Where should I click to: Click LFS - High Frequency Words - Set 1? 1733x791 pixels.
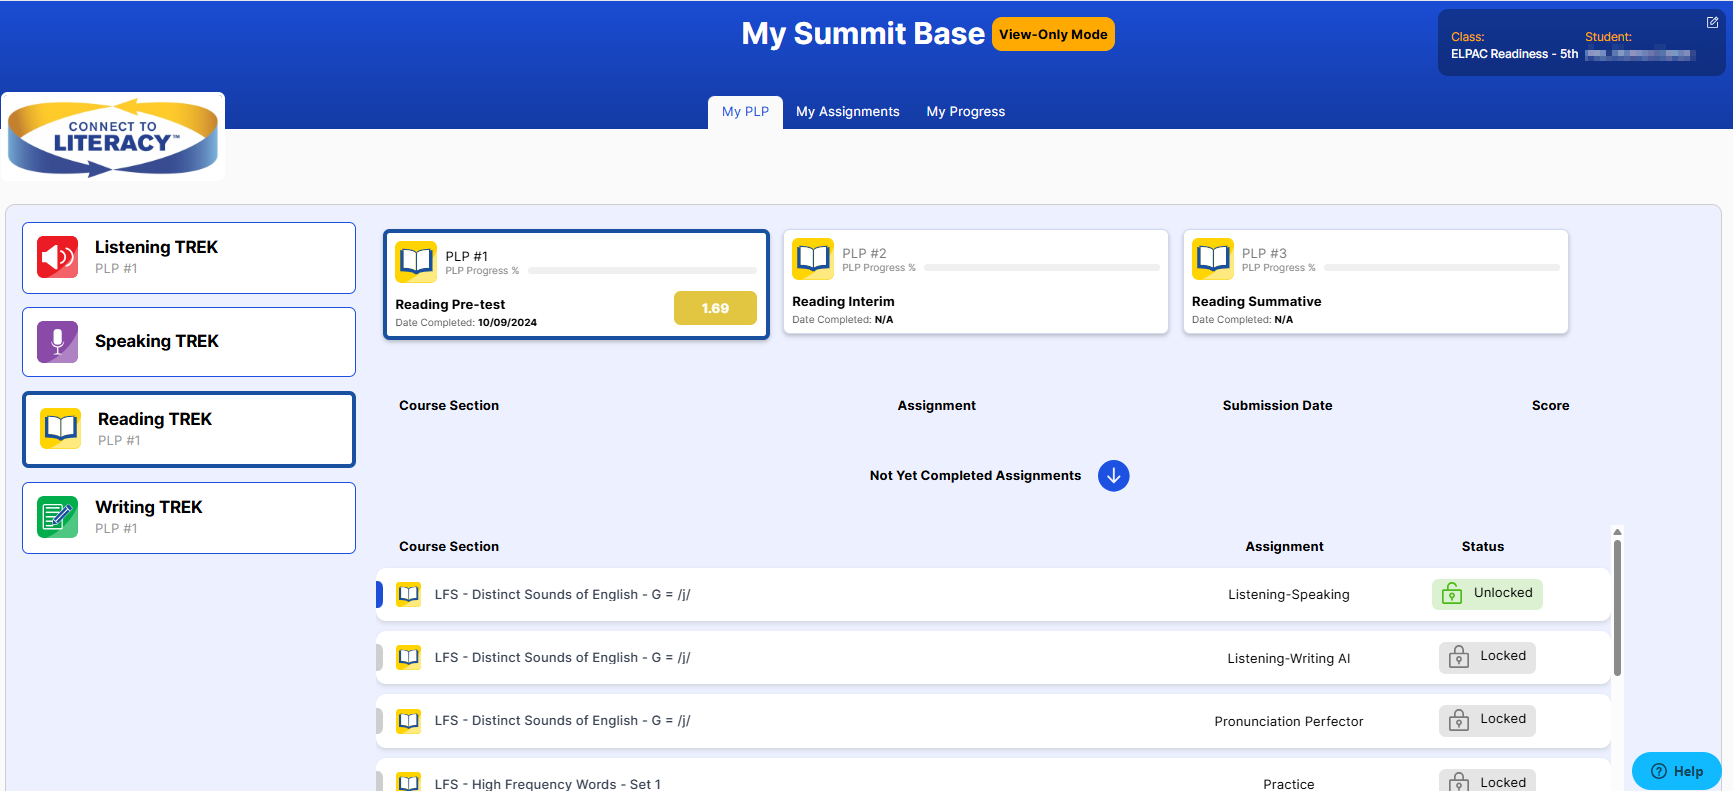[x=548, y=784]
